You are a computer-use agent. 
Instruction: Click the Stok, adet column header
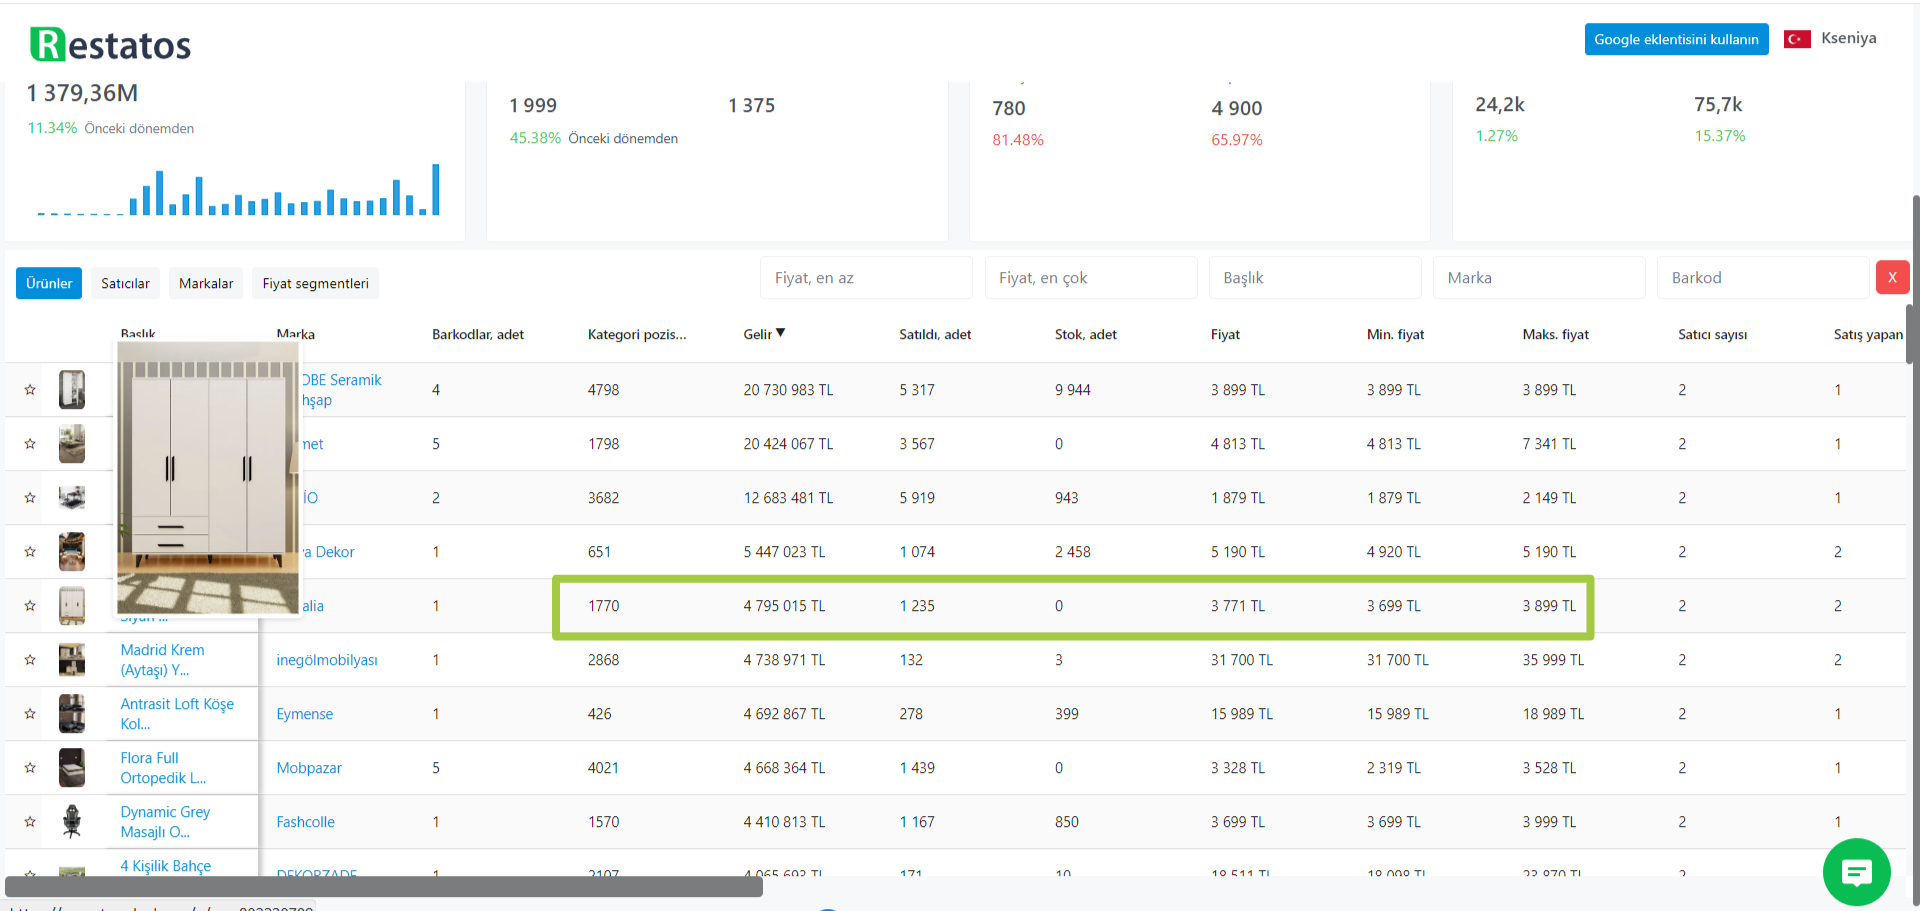pyautogui.click(x=1086, y=334)
